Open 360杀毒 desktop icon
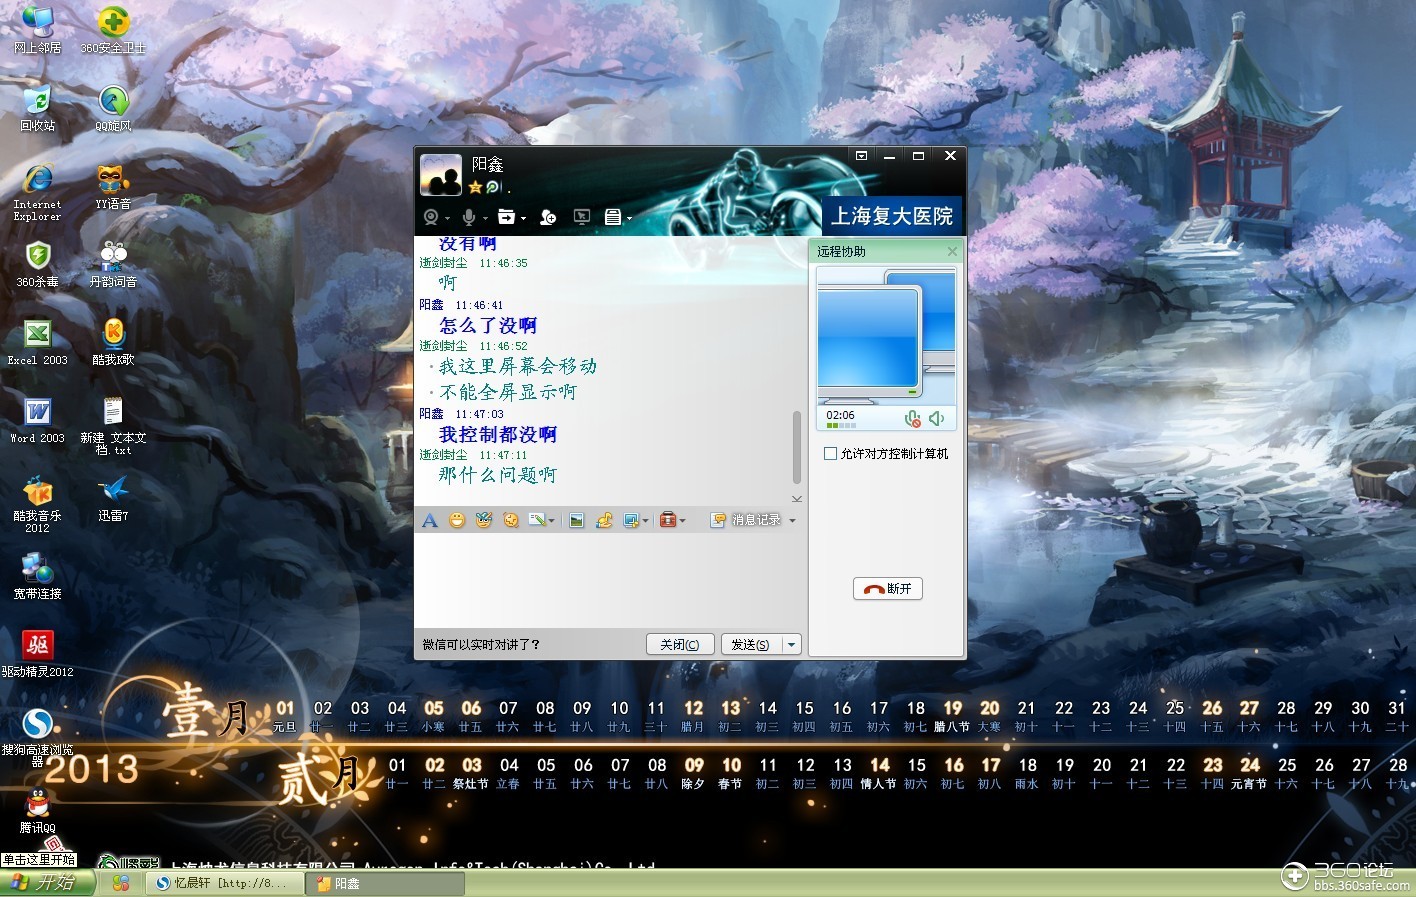 point(37,264)
